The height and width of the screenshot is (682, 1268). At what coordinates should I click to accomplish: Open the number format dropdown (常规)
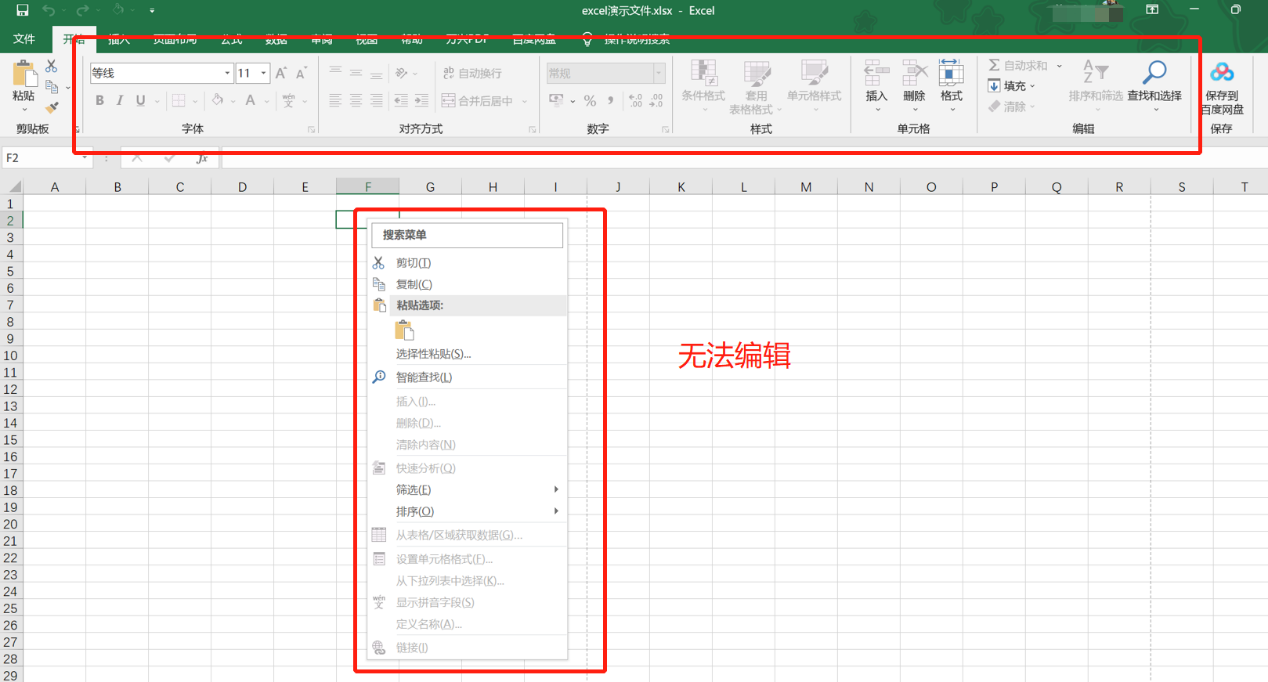click(x=659, y=73)
